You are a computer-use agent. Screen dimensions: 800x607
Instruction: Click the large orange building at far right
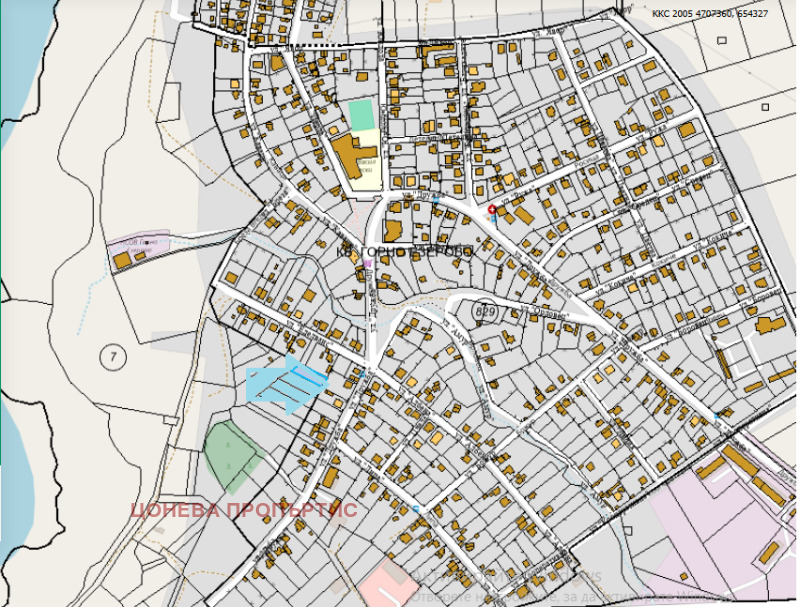click(x=770, y=326)
